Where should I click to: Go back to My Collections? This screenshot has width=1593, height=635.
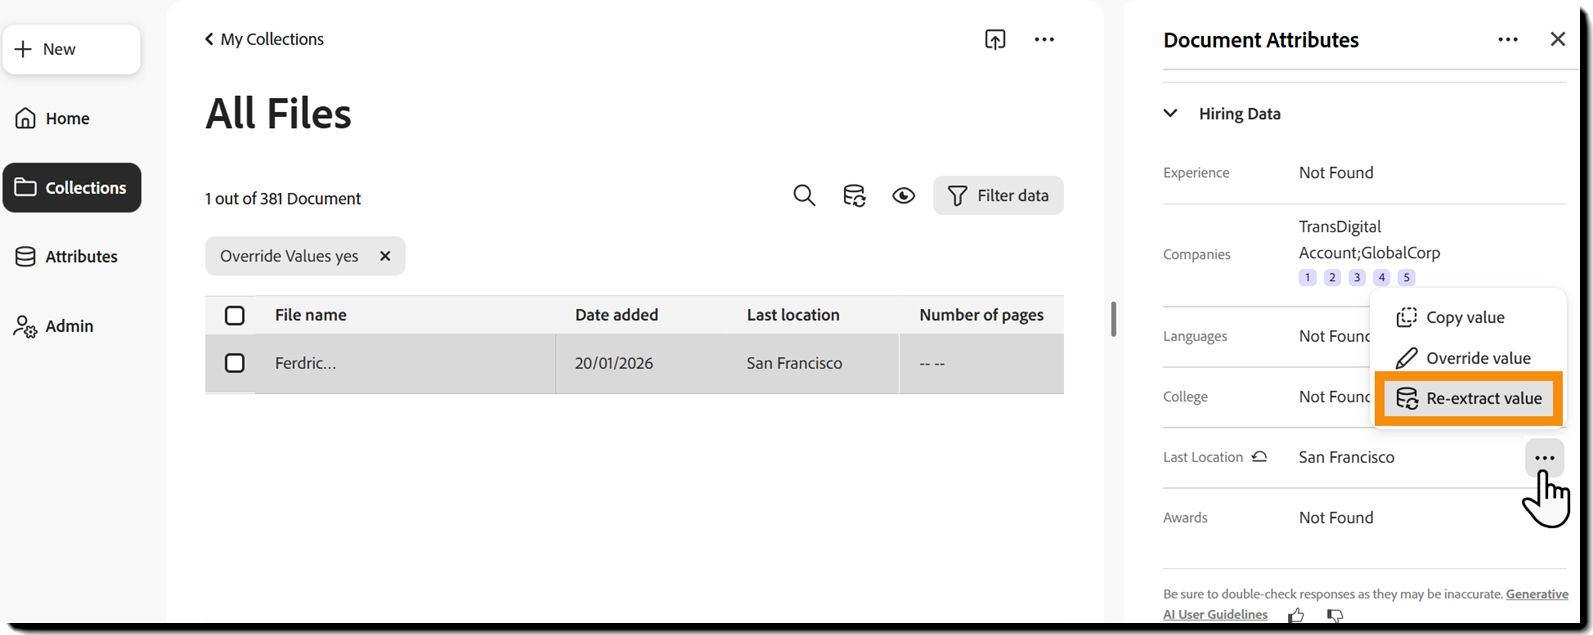pyautogui.click(x=265, y=39)
